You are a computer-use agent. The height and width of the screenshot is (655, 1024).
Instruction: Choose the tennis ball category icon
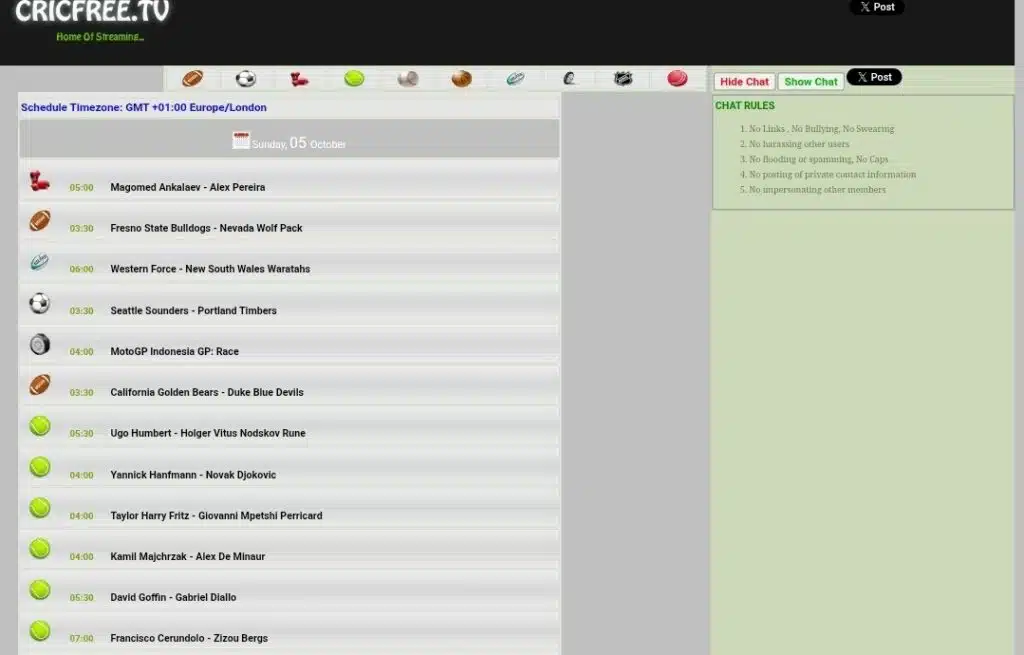click(x=354, y=78)
